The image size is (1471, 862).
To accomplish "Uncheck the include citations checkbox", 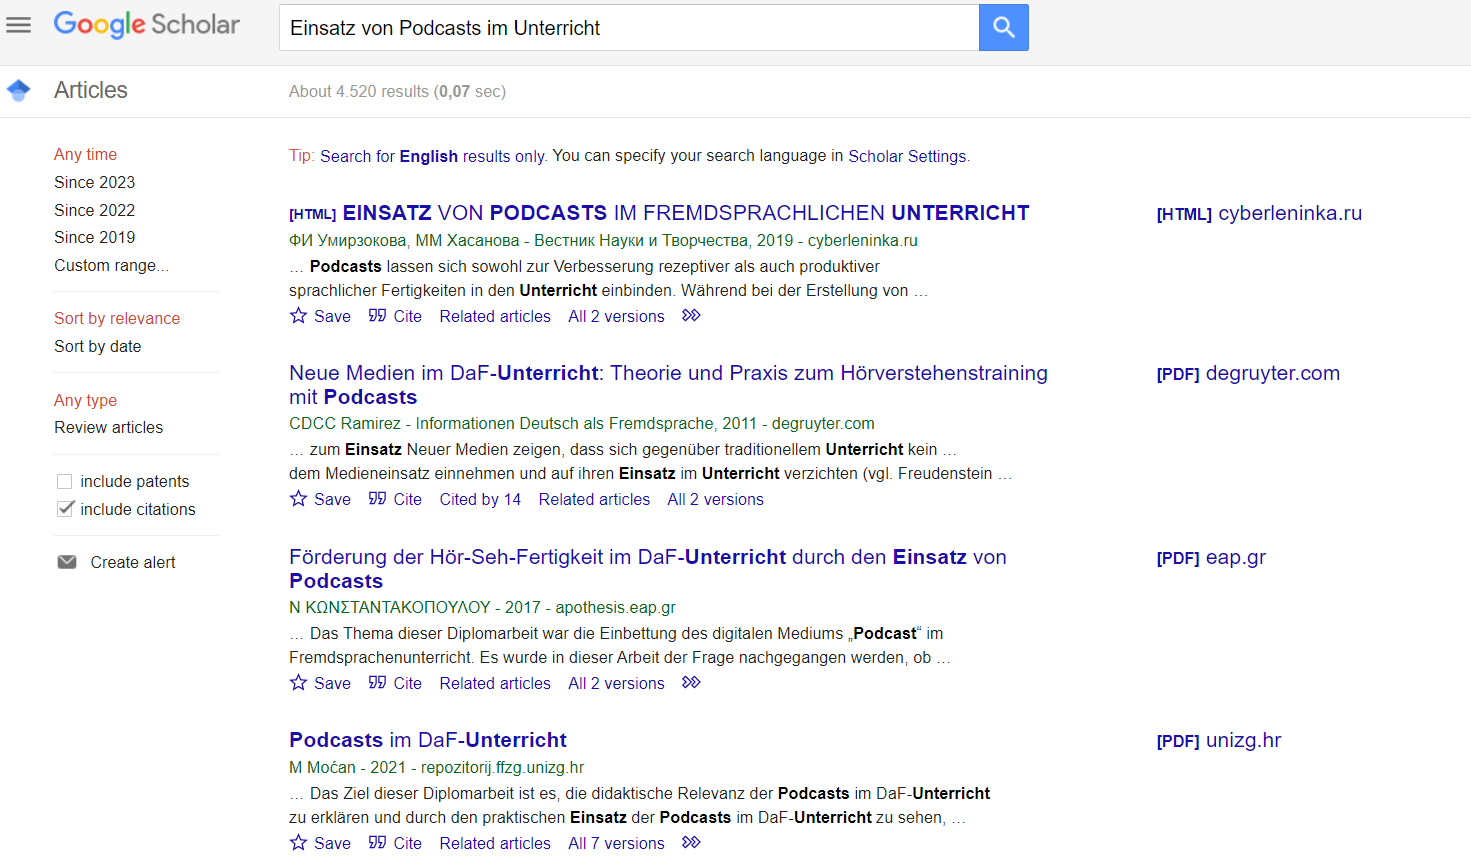I will click(x=65, y=509).
